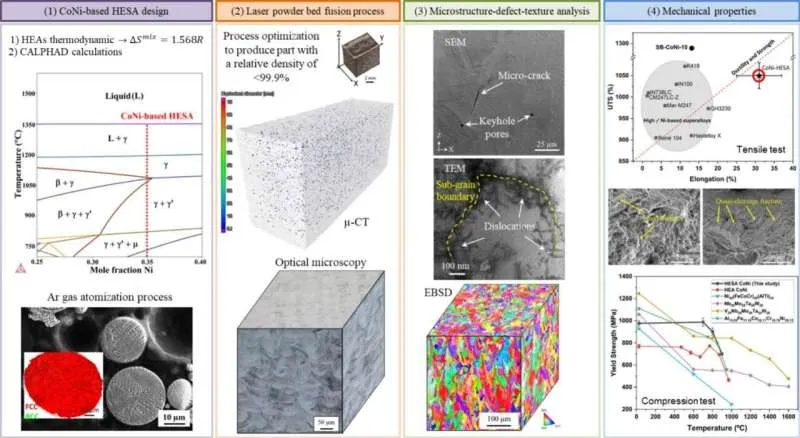Select the red-circled CoNi-HESA data marker
Image resolution: width=800 pixels, height=438 pixels.
click(x=758, y=76)
